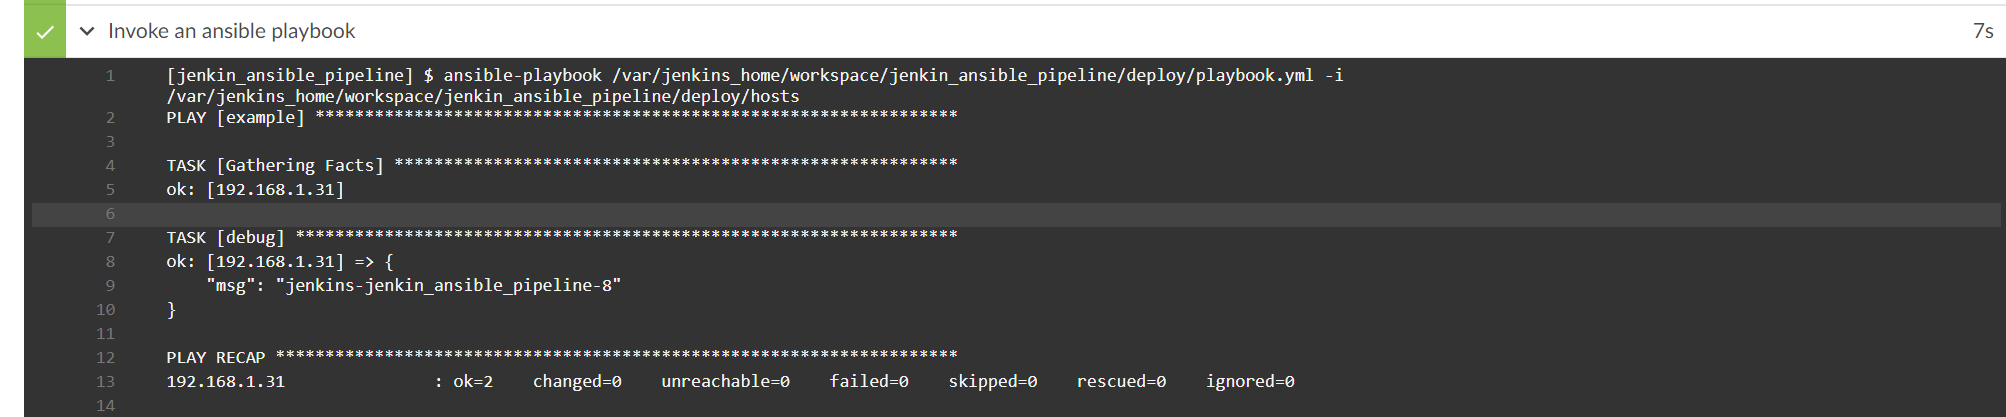Select log line number 4
Screen dimensions: 2006x417
110,165
